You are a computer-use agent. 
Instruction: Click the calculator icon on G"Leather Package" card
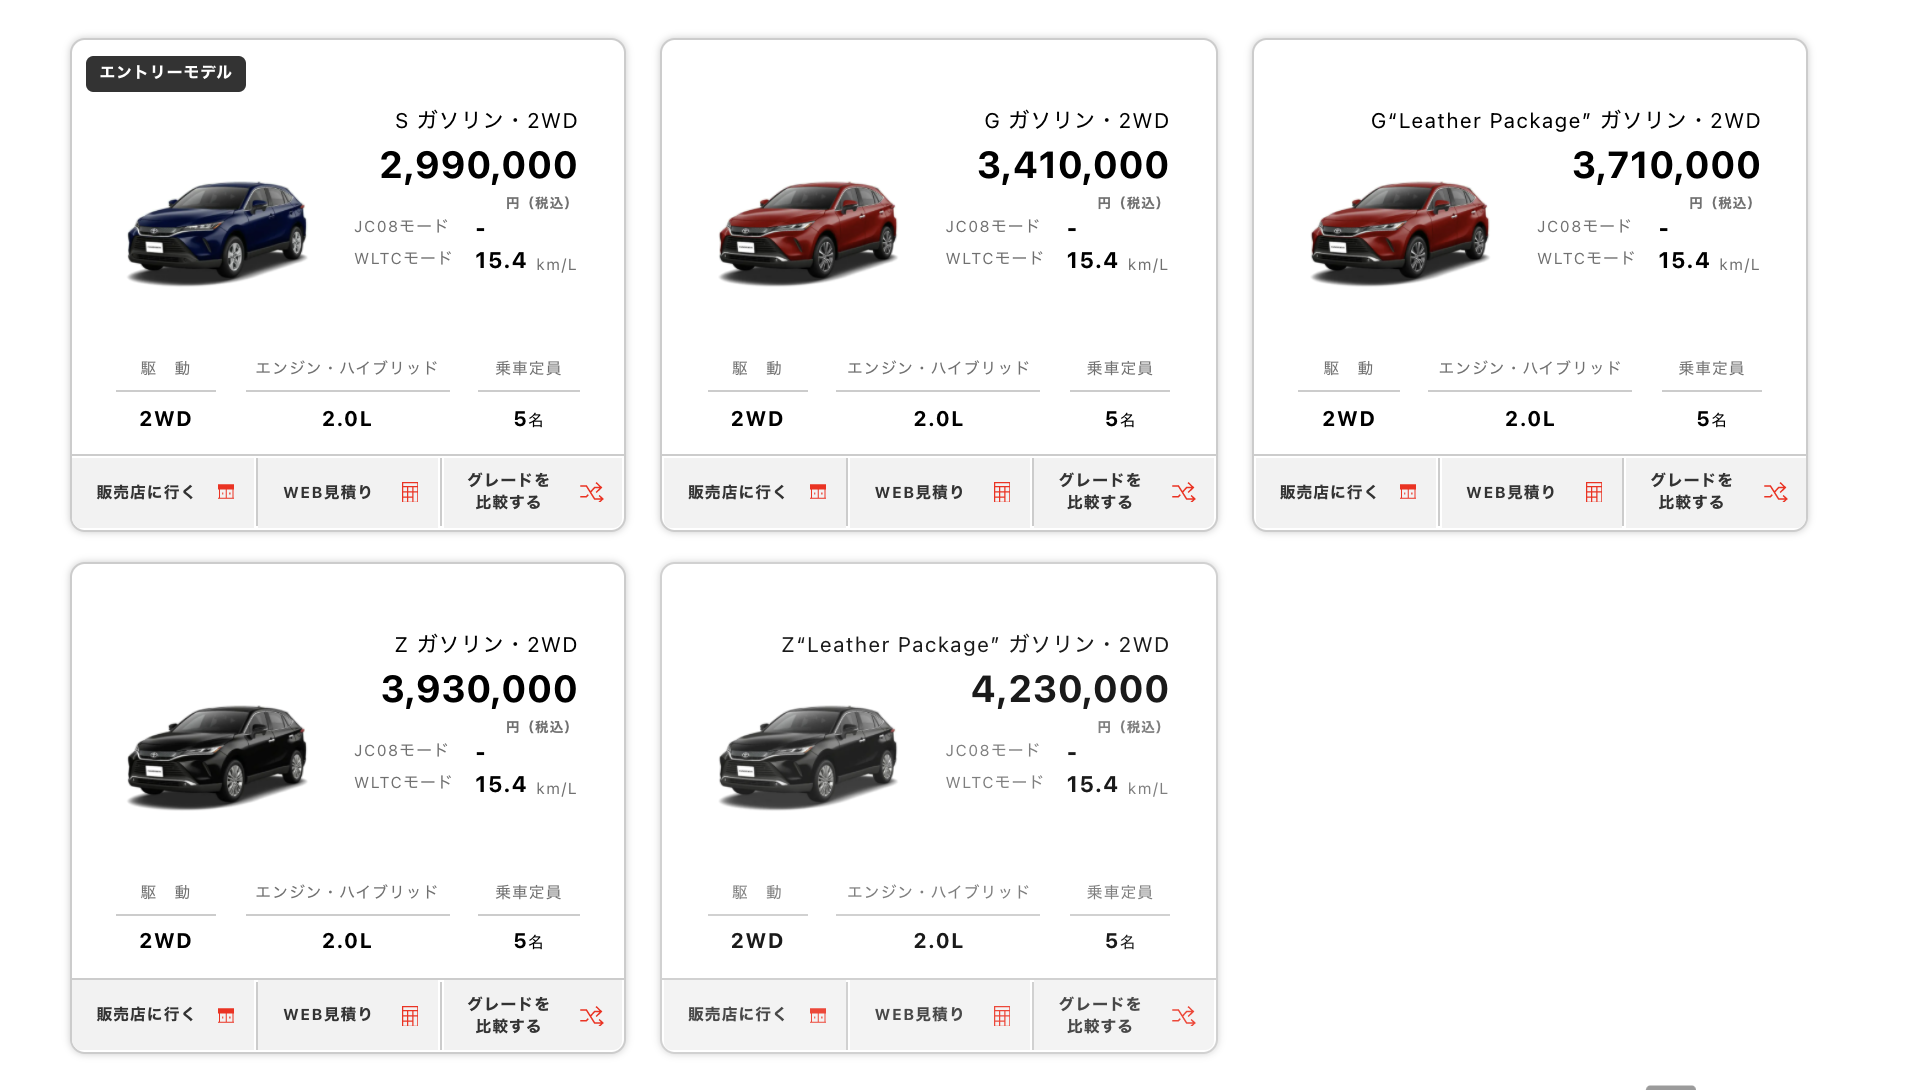tap(1595, 492)
